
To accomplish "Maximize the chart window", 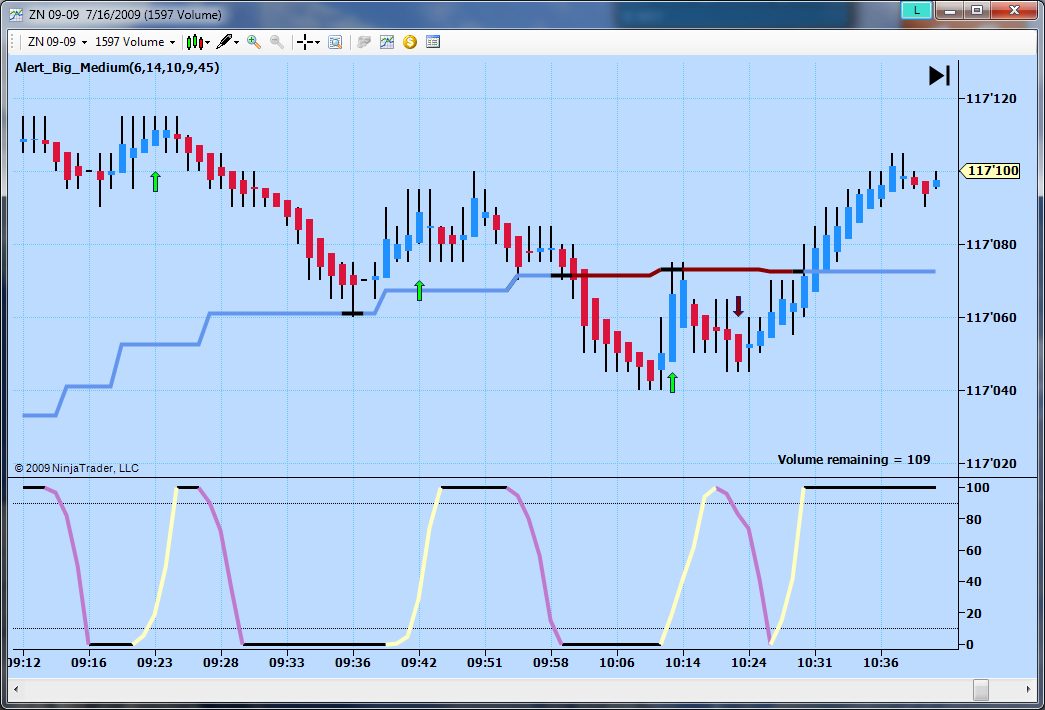I will coord(977,10).
